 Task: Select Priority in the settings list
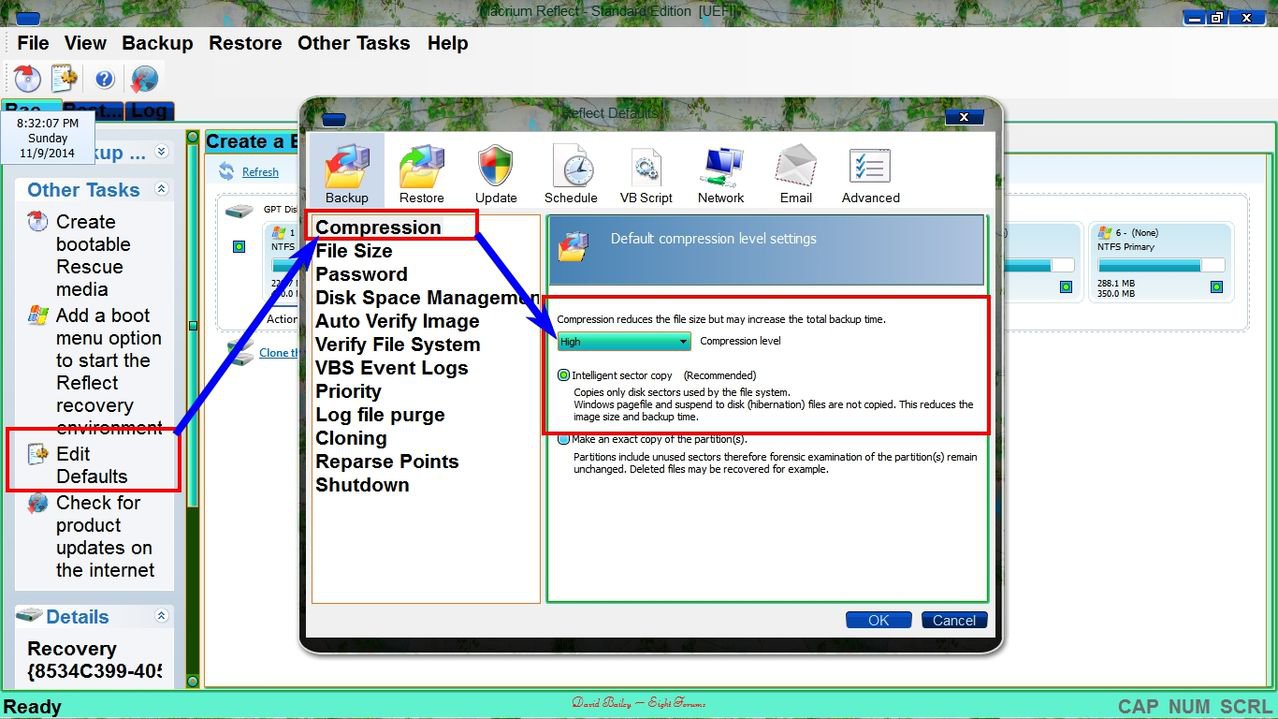tap(348, 391)
